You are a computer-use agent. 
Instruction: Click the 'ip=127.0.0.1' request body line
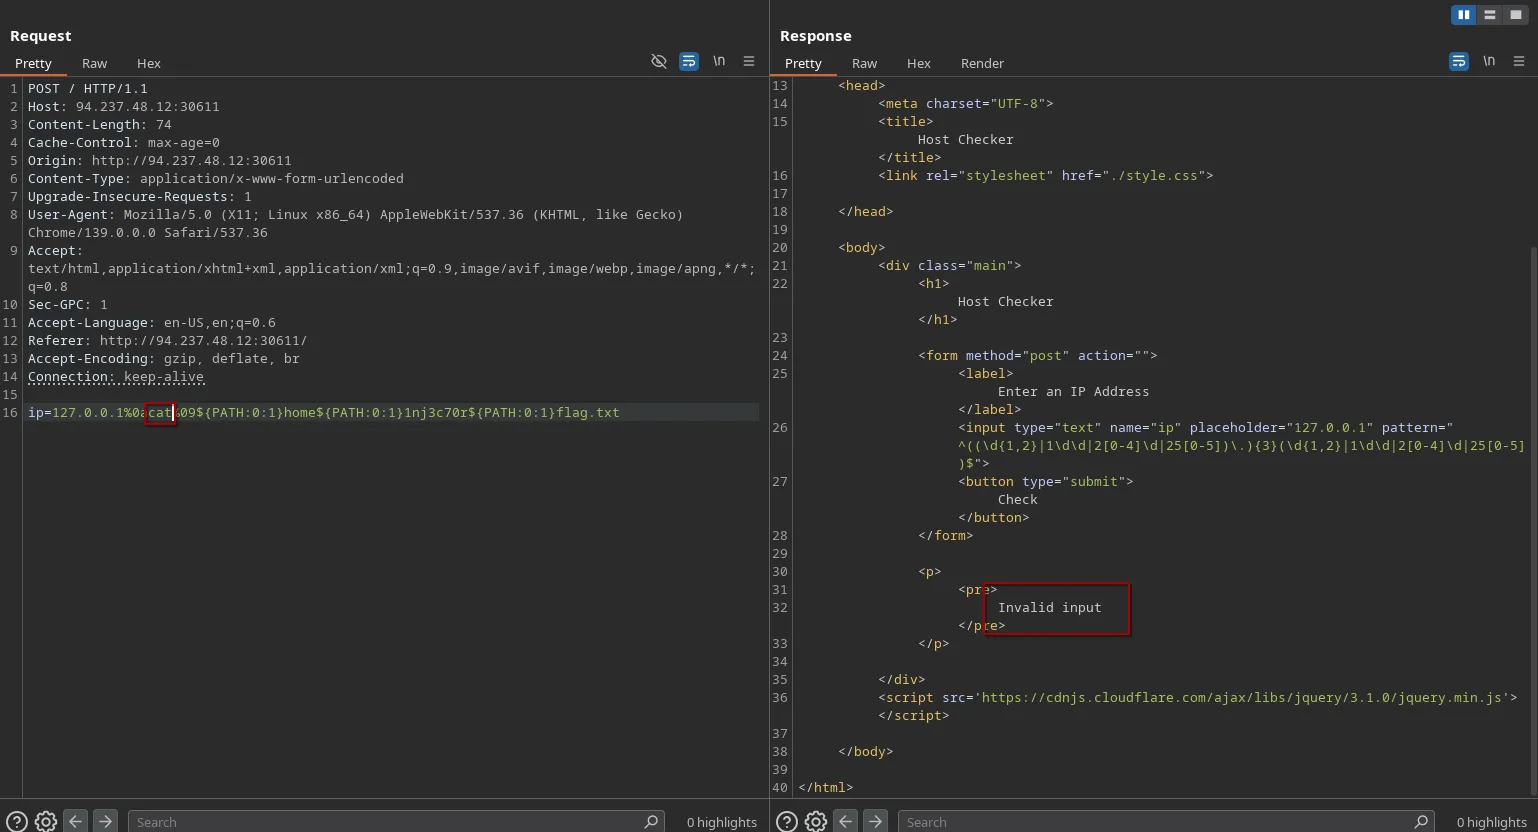click(x=324, y=412)
